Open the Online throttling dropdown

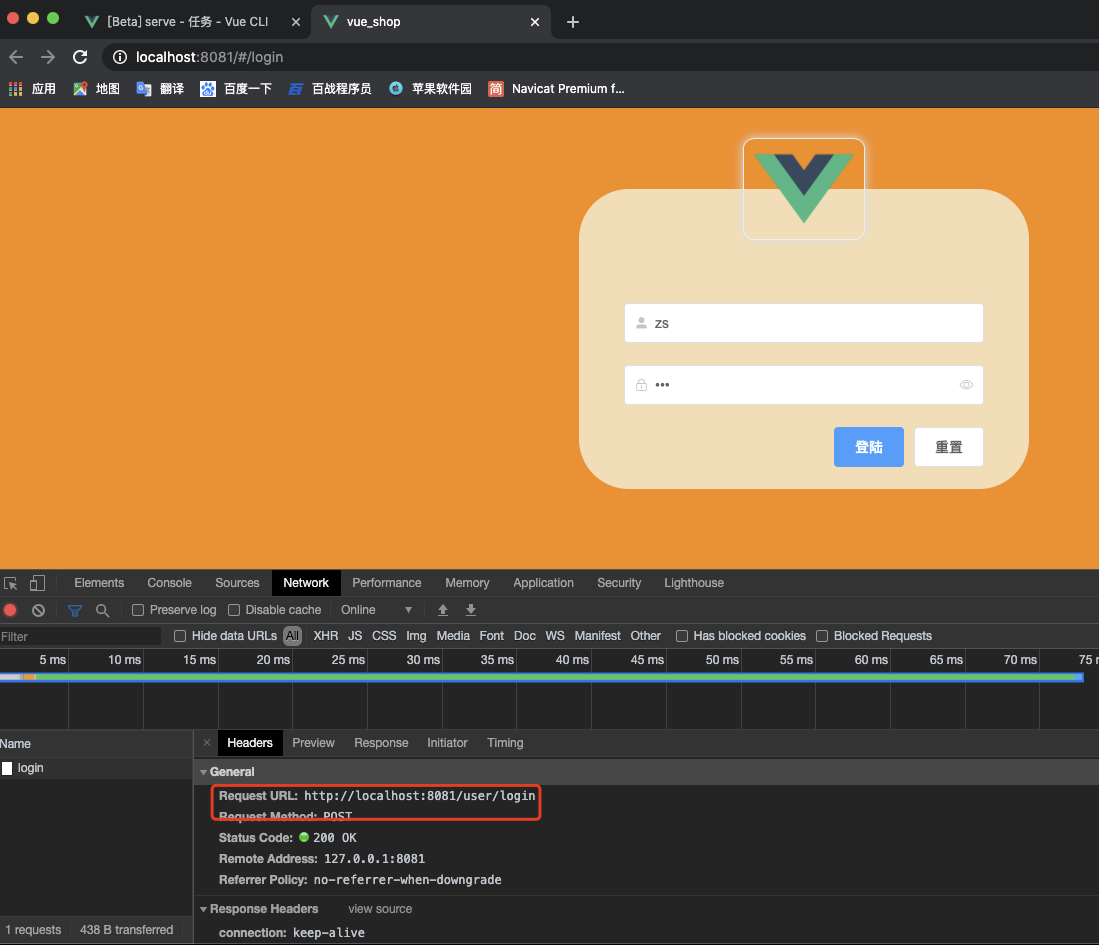376,610
